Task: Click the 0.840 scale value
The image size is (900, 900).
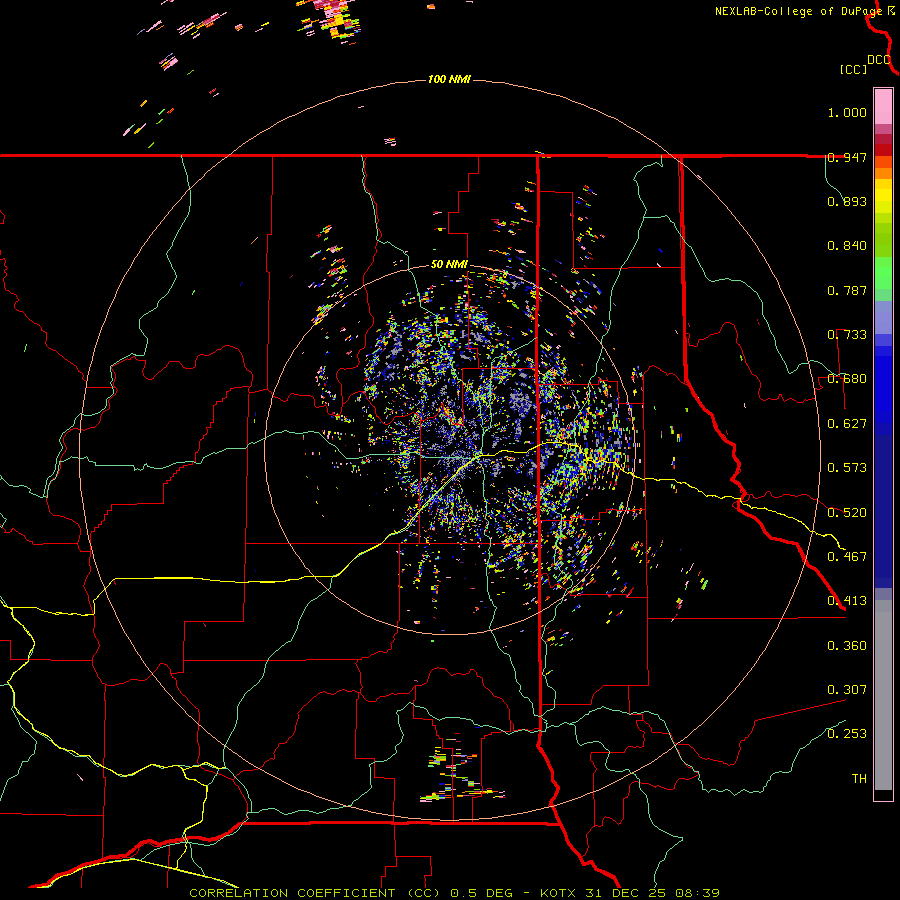Action: pos(847,246)
